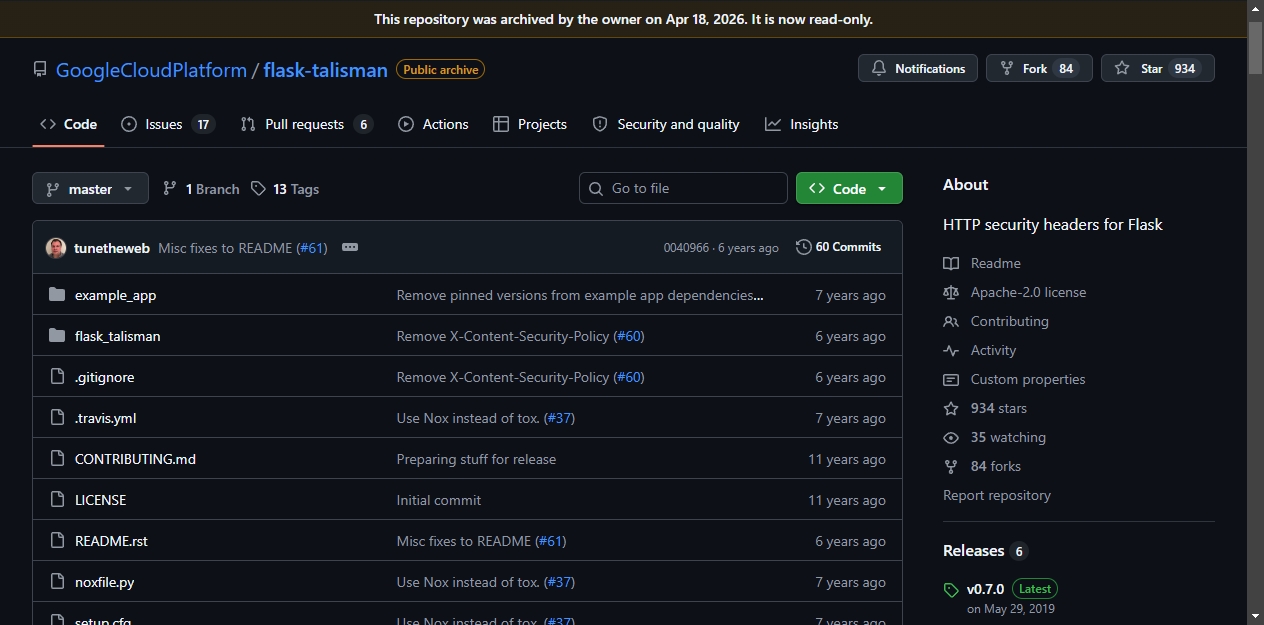Open the Remove pinned versions commit message

pyautogui.click(x=580, y=295)
